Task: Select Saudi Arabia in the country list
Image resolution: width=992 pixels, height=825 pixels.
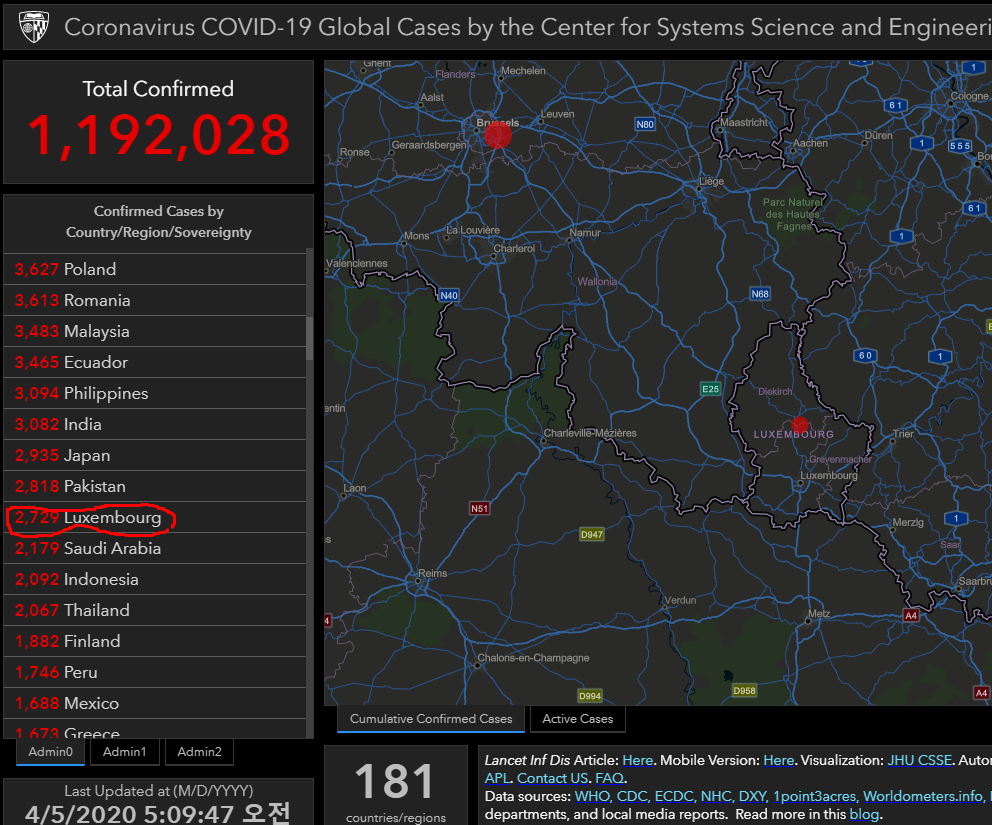Action: click(155, 548)
